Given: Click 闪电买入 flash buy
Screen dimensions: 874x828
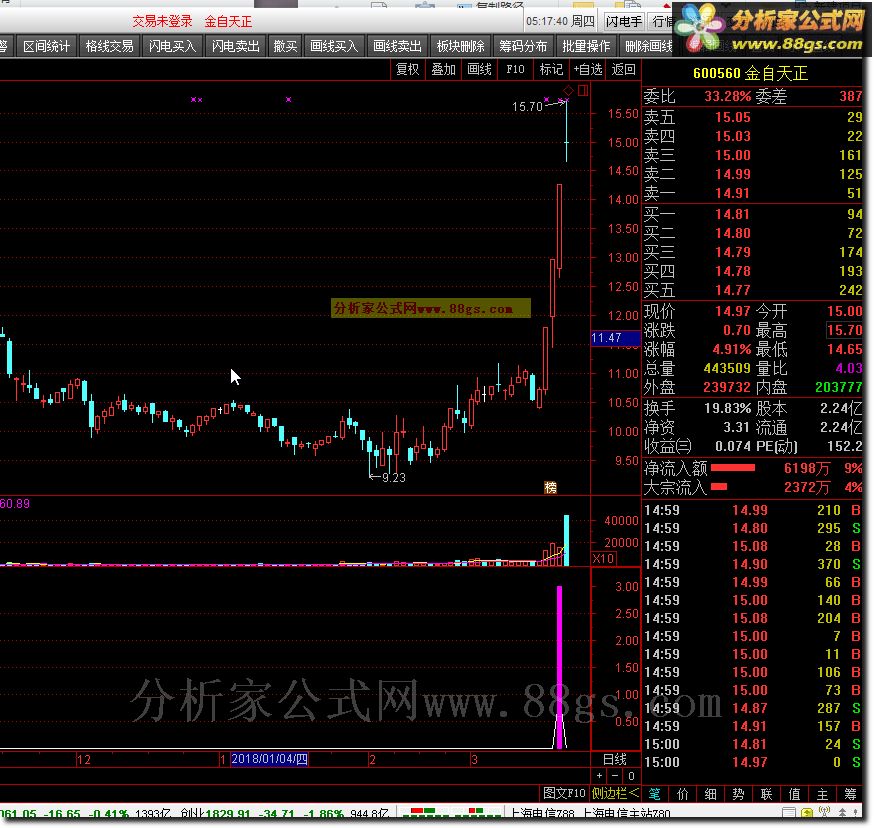Looking at the screenshot, I should (173, 46).
